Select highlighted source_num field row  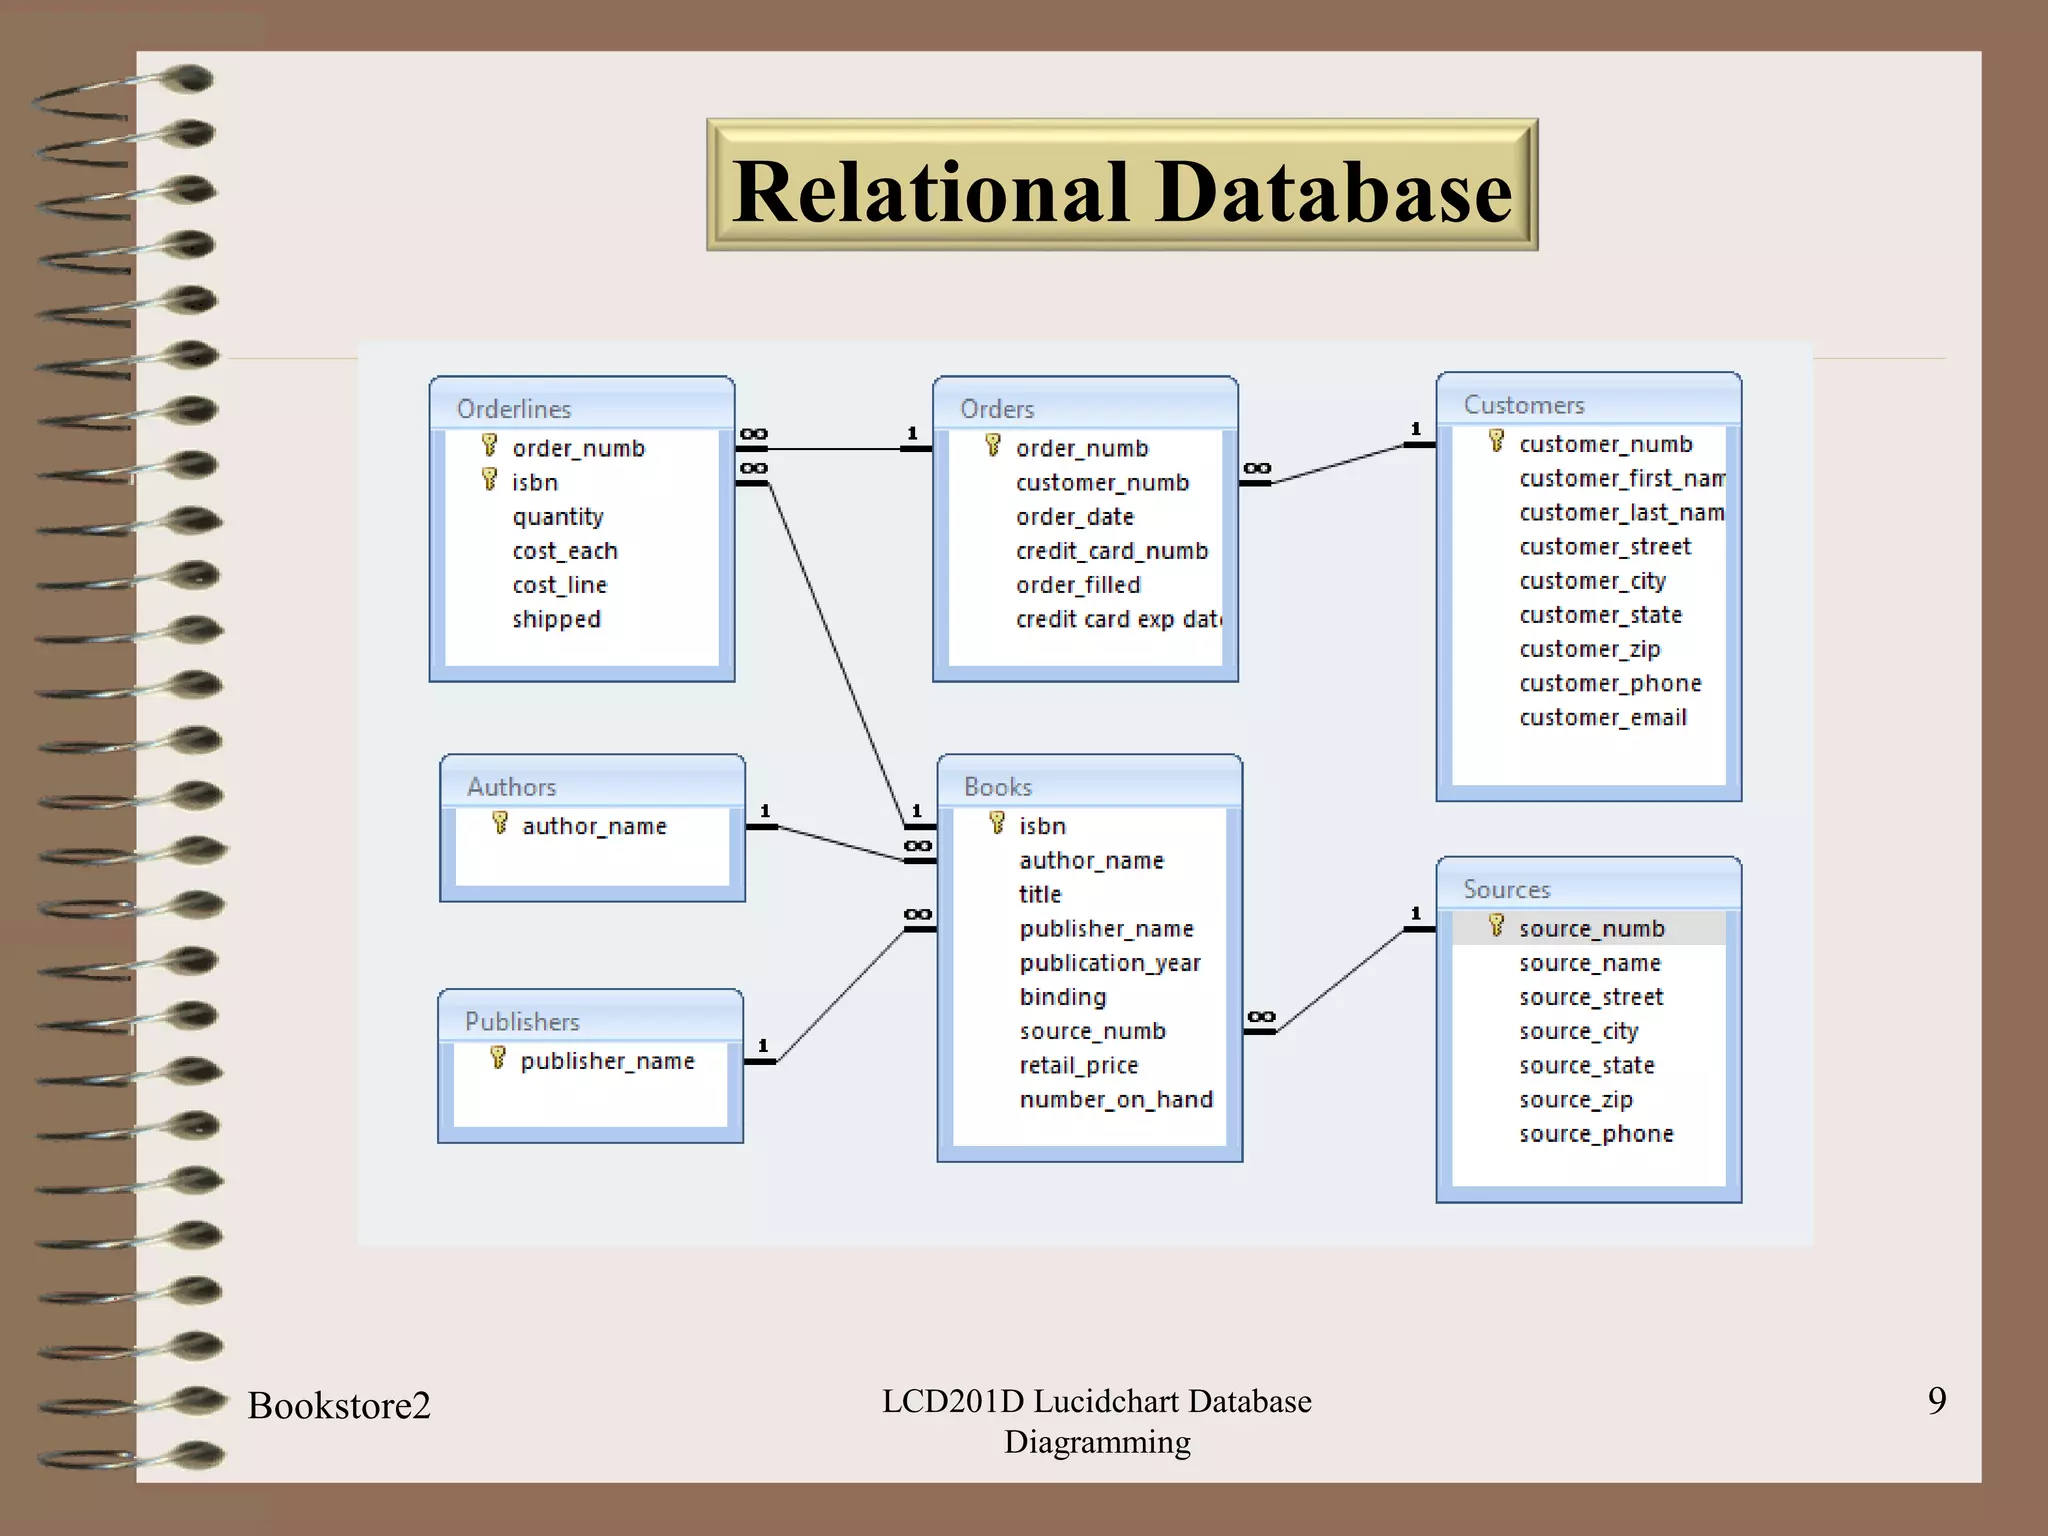point(1591,929)
